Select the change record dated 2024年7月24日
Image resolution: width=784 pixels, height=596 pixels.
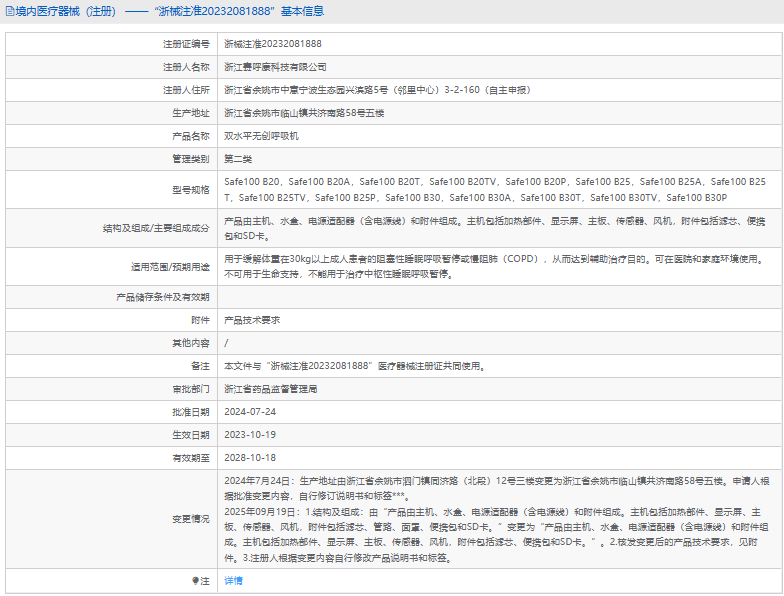(496, 488)
